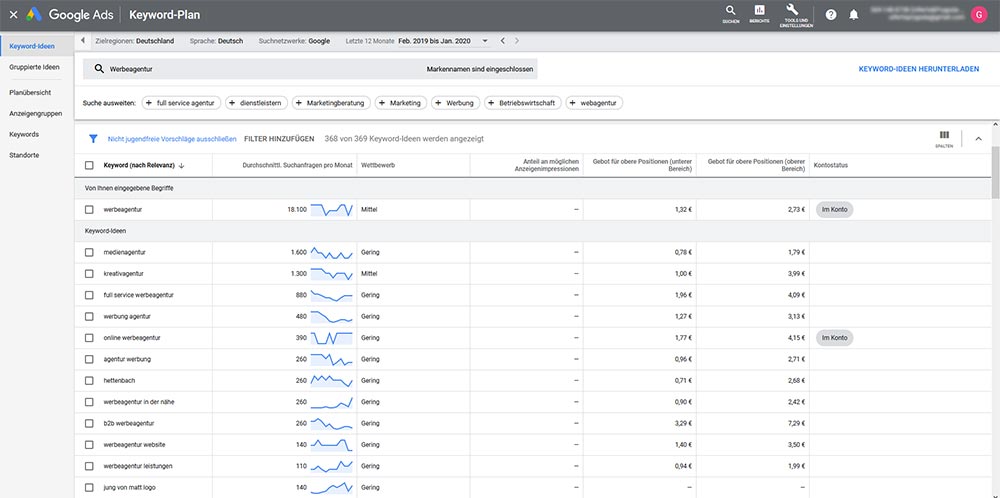1000x498 pixels.
Task: Open the date range dropdown arrow
Action: [485, 41]
